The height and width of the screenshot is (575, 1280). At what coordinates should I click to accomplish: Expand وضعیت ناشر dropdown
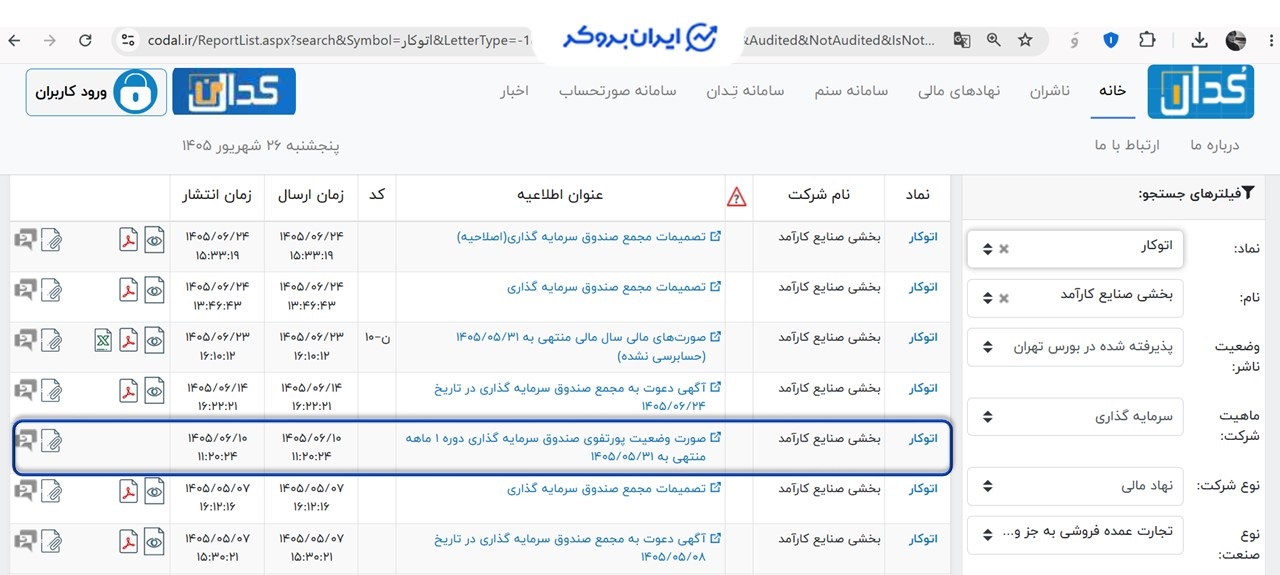tap(1075, 347)
